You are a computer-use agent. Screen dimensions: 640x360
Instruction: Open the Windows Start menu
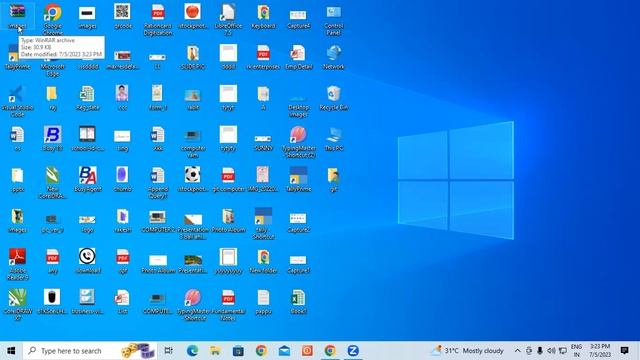click(x=11, y=351)
